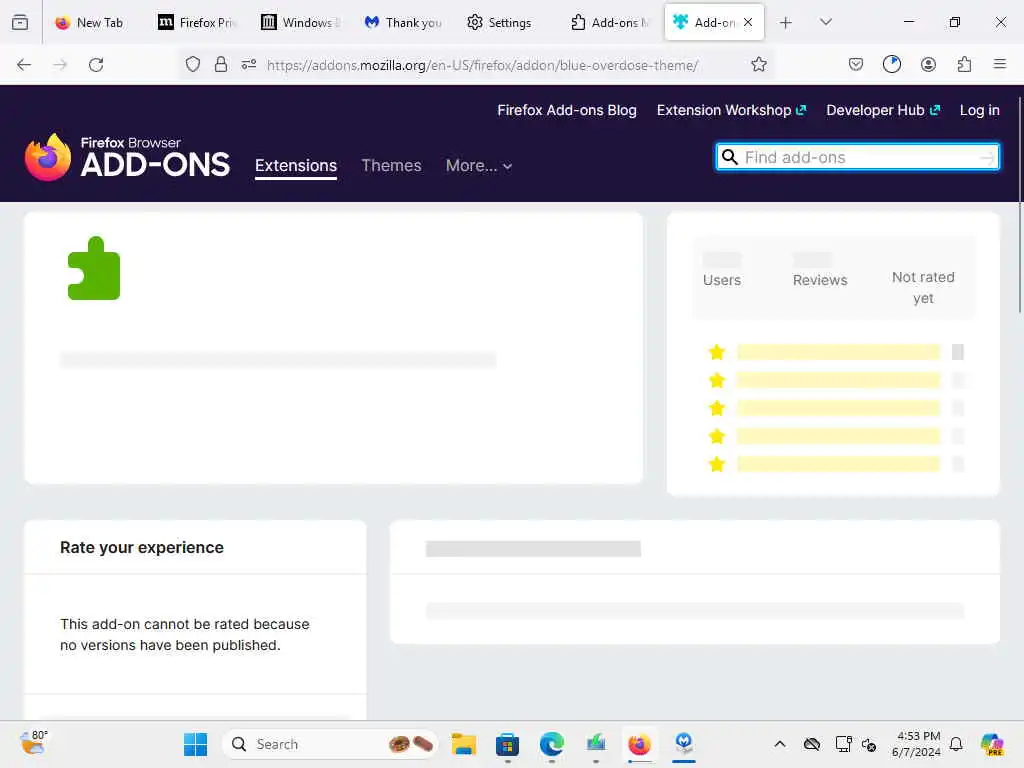Expand the list all tabs dropdown
1024x768 pixels.
coord(826,22)
